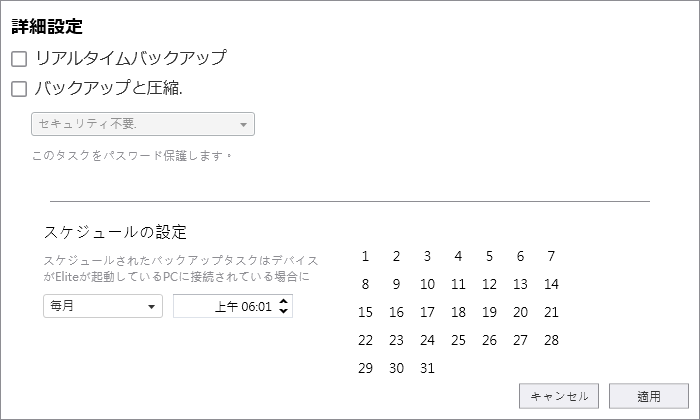Screen dimensions: 700x420
Task: Select day 4 in the calendar
Action: (458, 256)
